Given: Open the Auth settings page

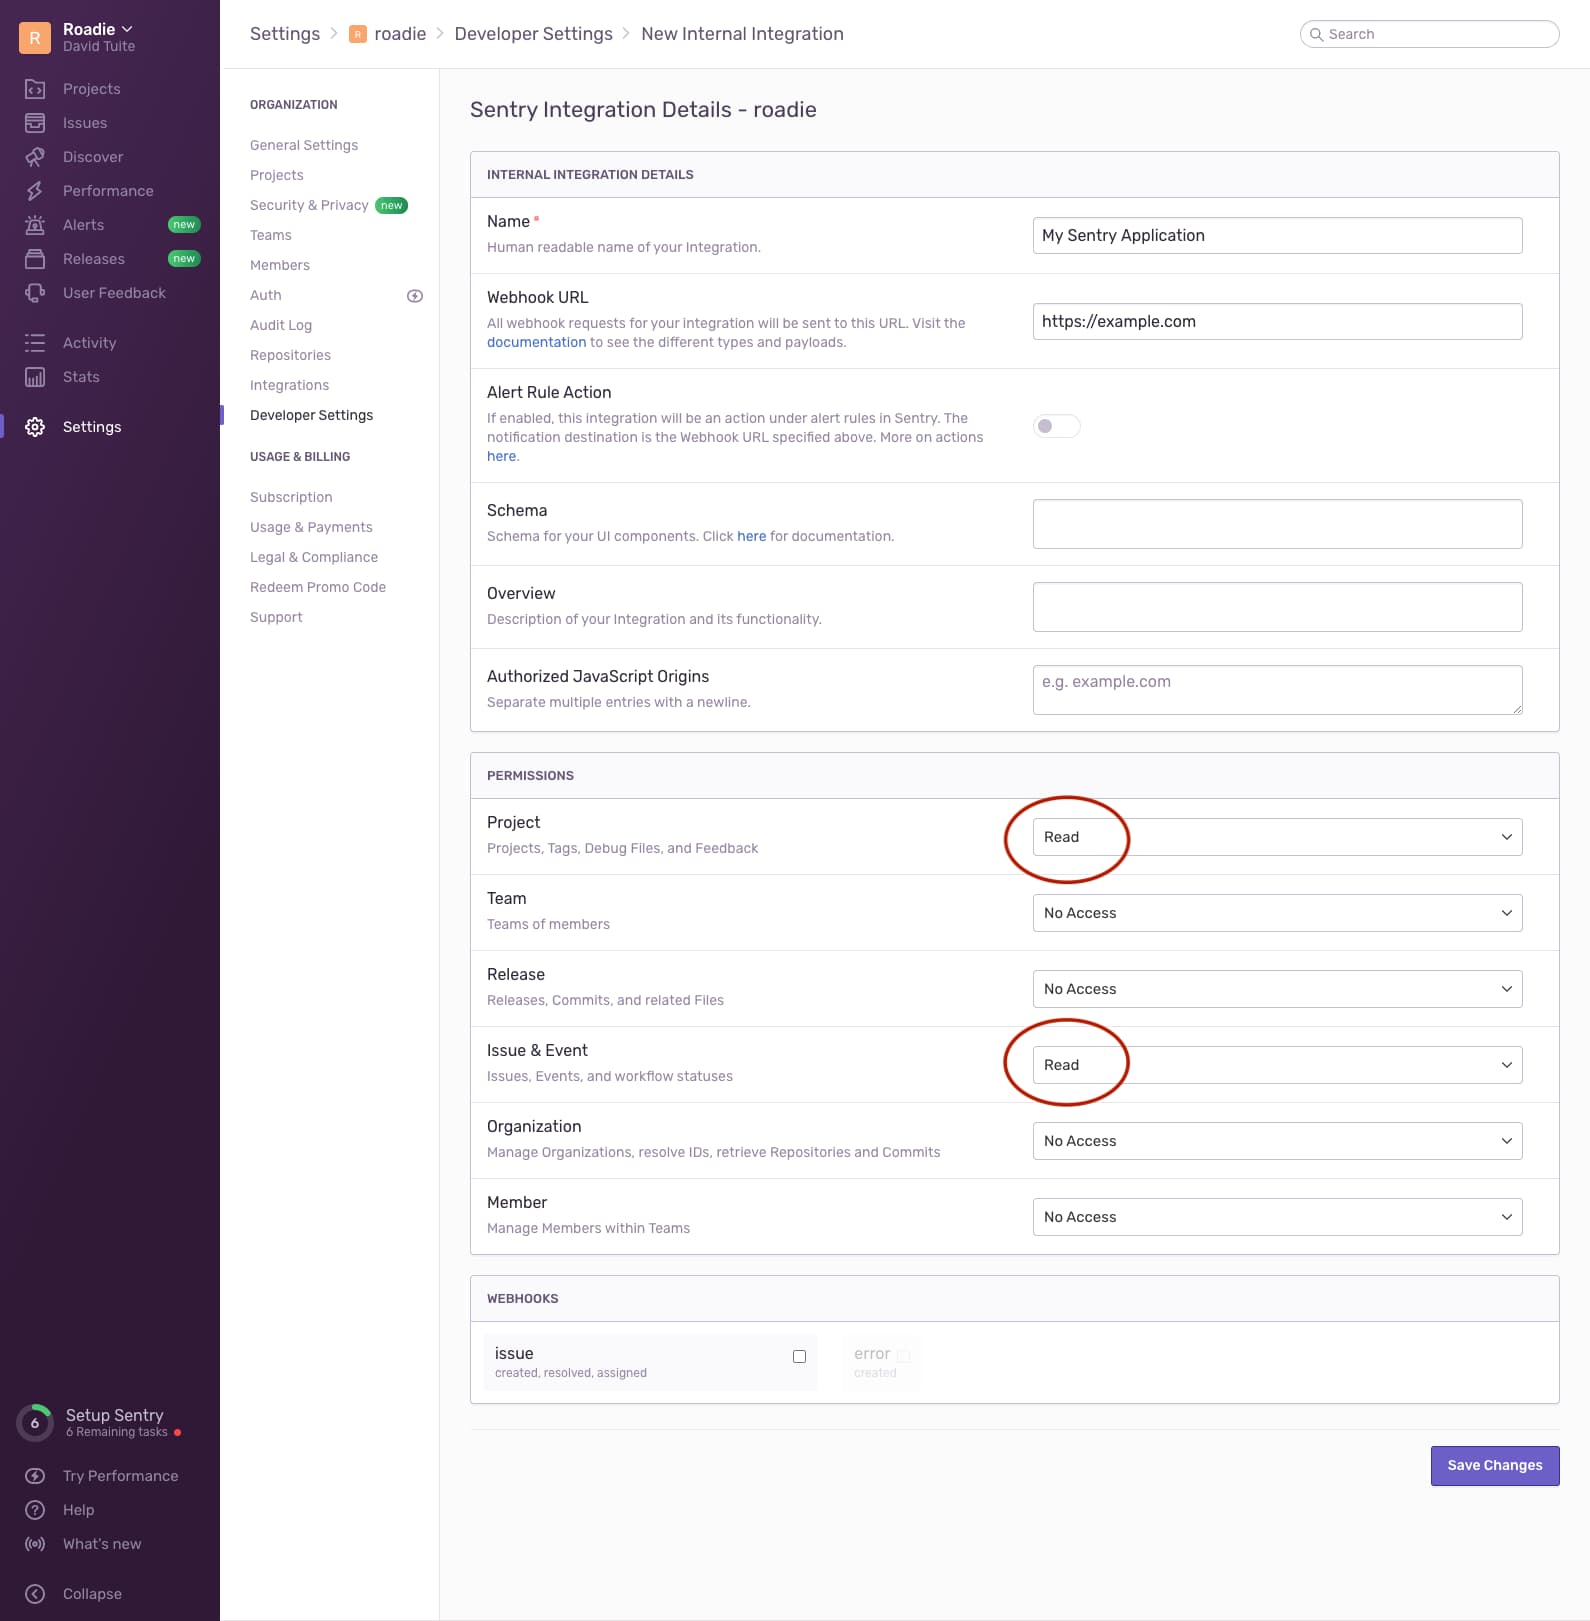Looking at the screenshot, I should (266, 295).
